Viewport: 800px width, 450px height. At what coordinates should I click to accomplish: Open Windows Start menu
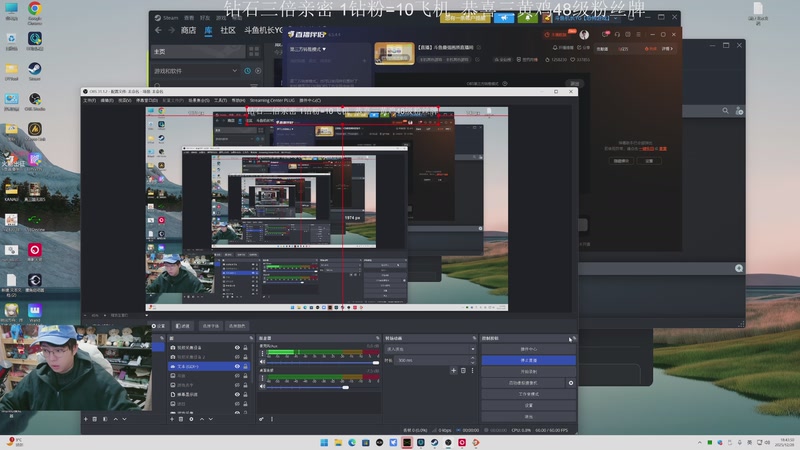coord(324,442)
